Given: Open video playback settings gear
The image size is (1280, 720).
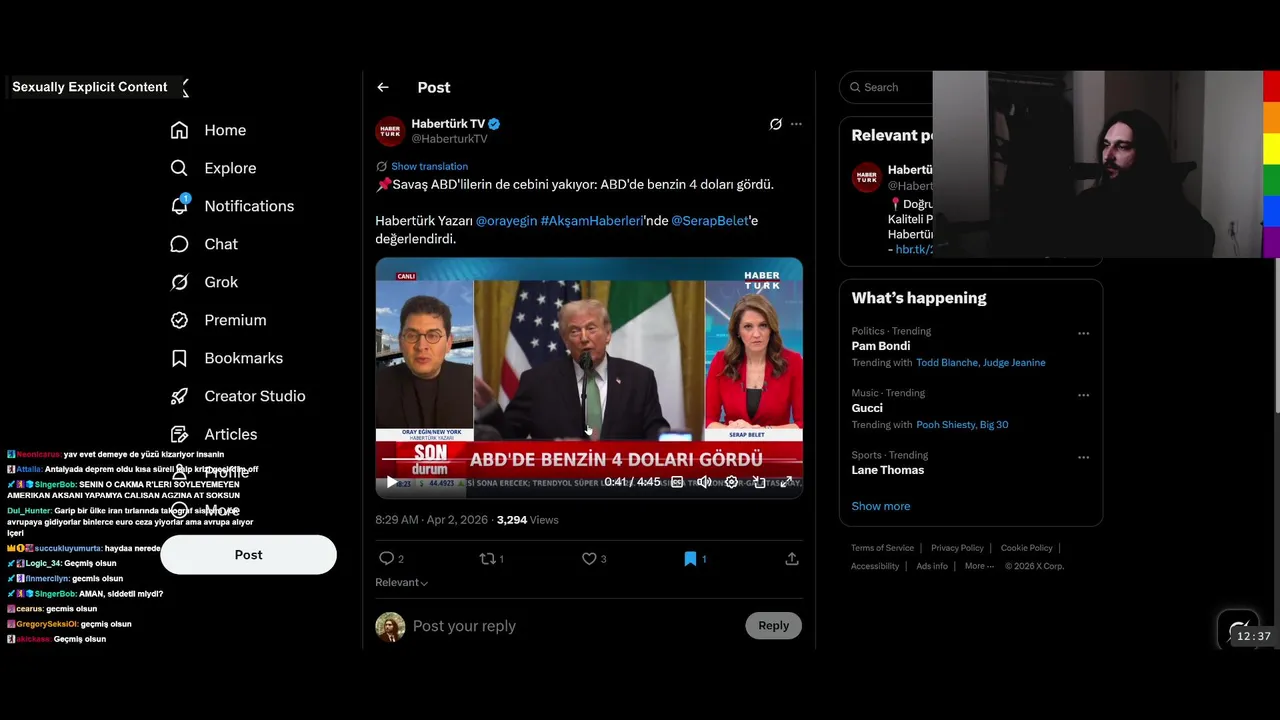Looking at the screenshot, I should 732,482.
